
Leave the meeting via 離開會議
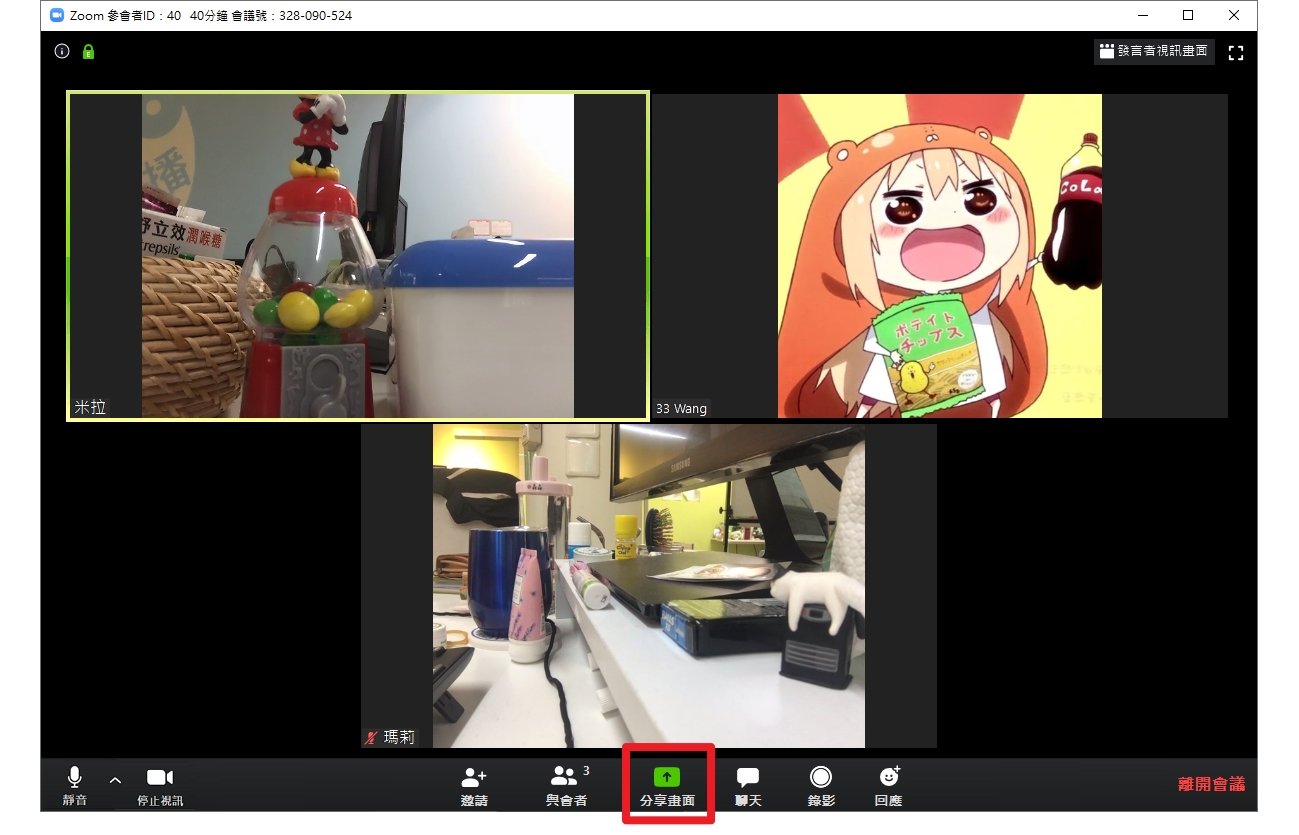[1211, 785]
